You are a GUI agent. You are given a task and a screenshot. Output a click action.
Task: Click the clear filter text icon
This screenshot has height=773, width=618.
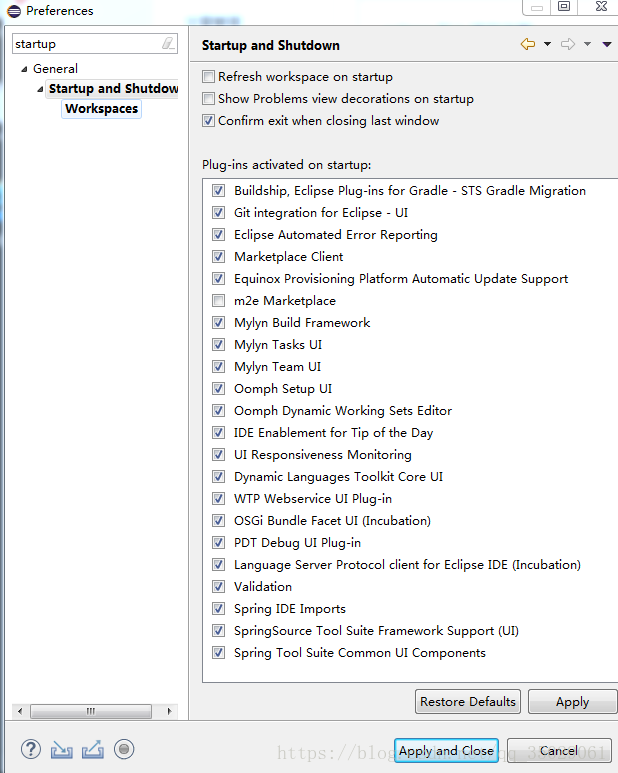click(x=168, y=43)
